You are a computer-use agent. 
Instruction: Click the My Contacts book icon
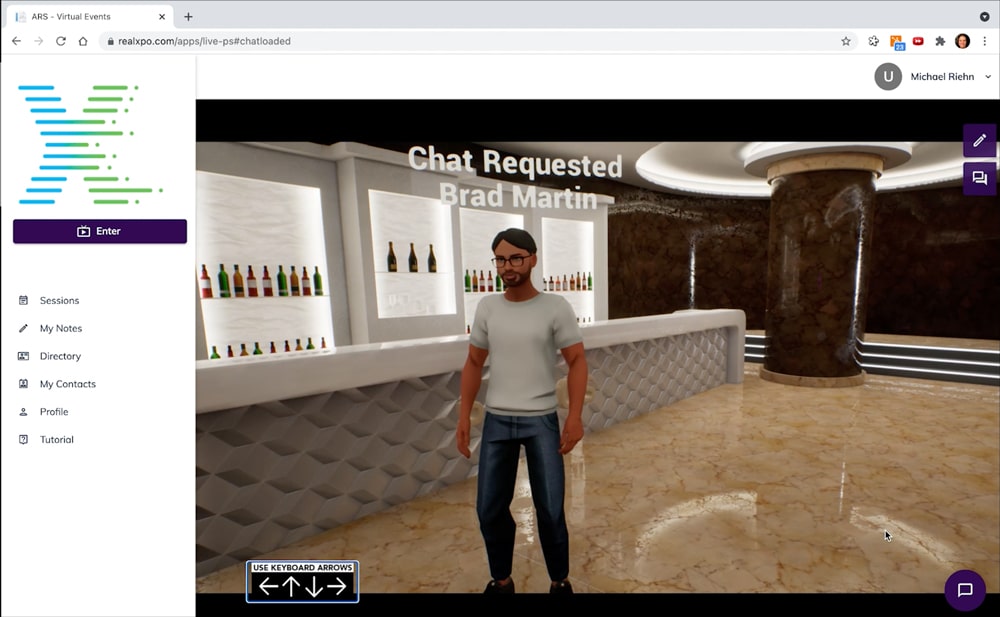coord(23,383)
